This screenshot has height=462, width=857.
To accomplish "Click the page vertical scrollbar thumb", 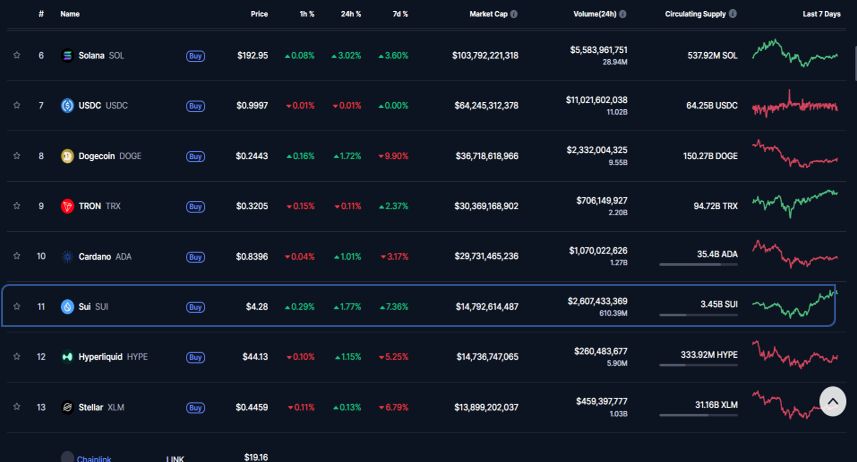I will tap(855, 63).
